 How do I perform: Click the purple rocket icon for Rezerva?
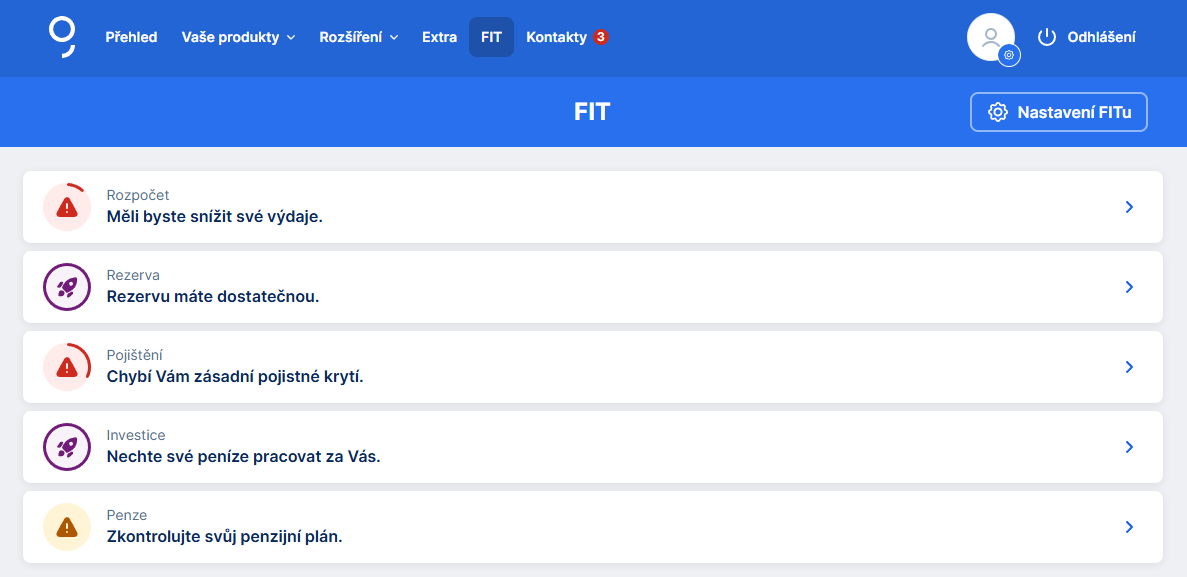67,287
